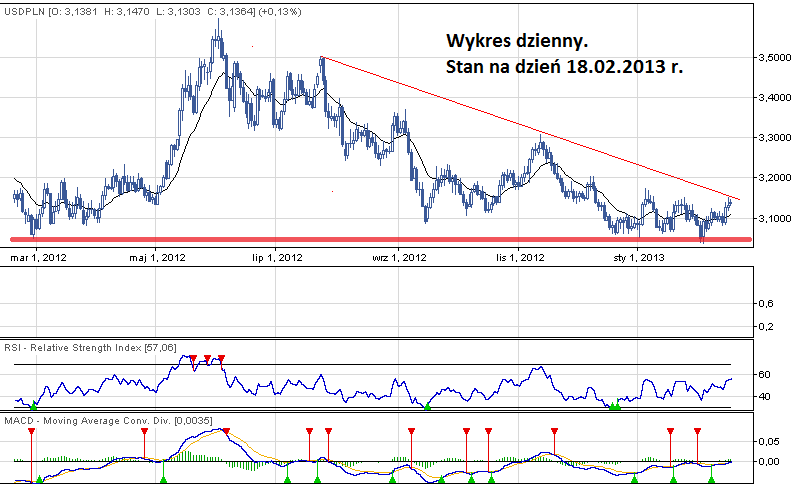Click the 'Stan na dzień 18.02.2013 r.' annotation
The image size is (793, 488).
pos(564,66)
